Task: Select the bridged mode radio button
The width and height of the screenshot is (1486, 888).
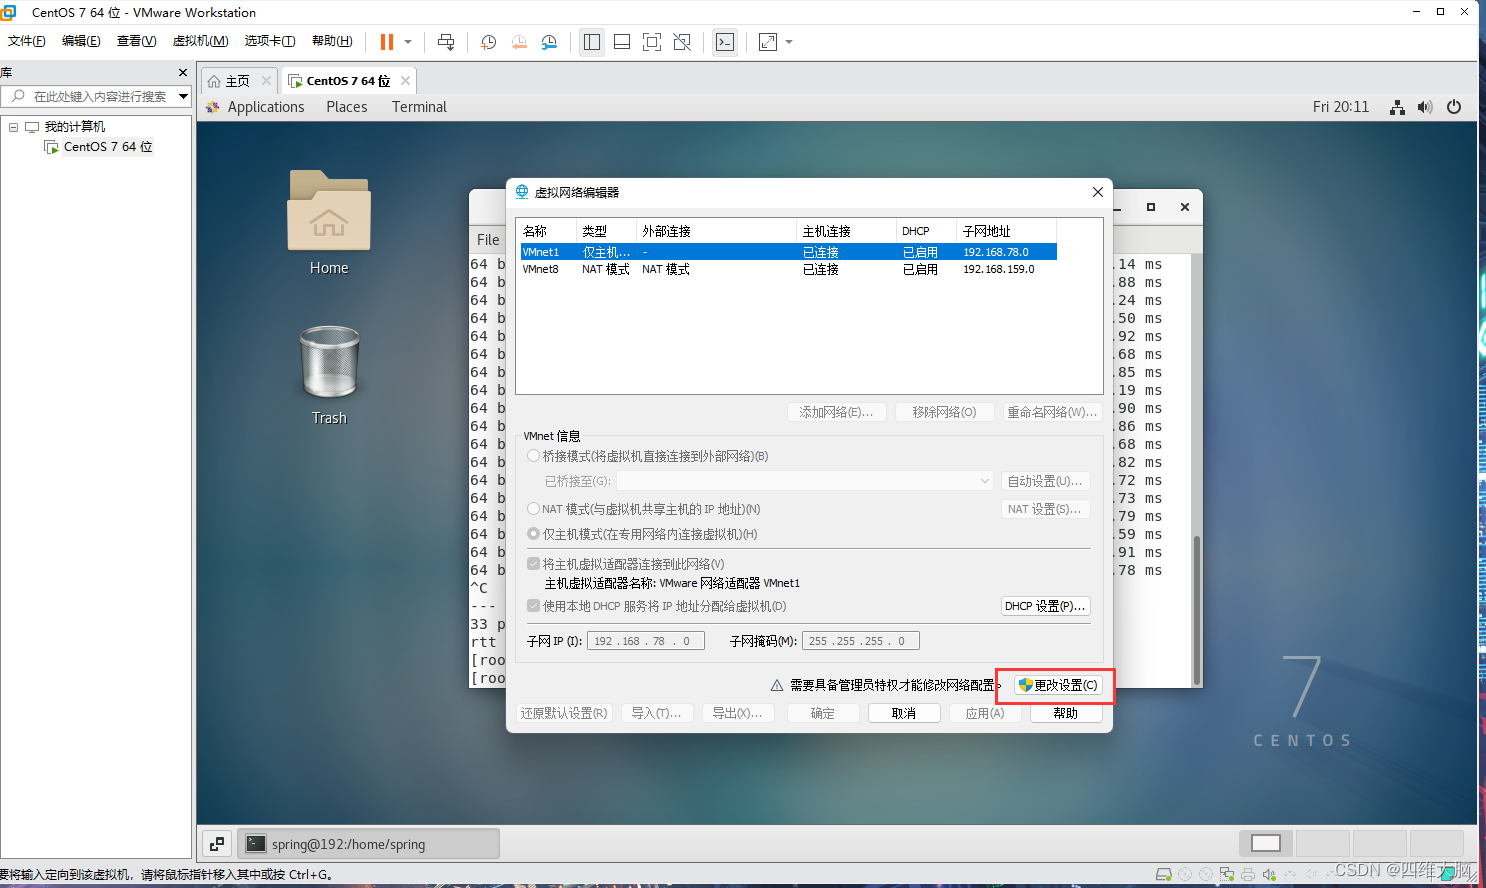Action: click(x=533, y=456)
